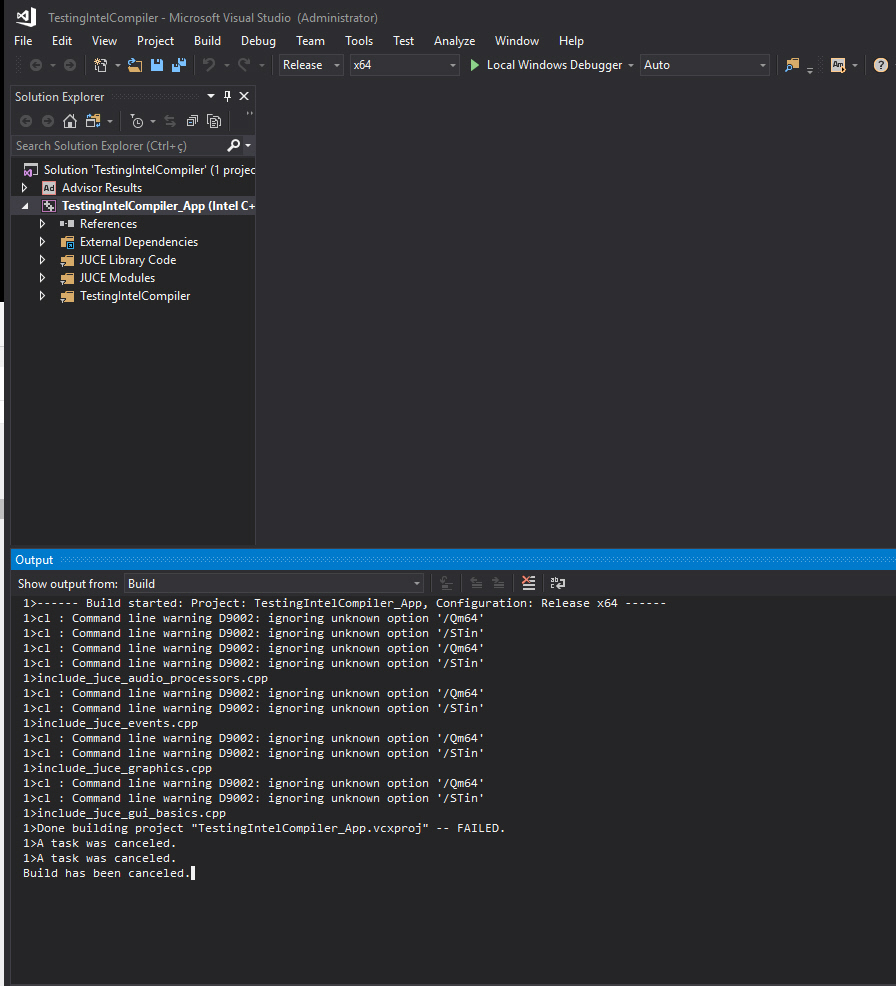Expand the Advisor Results node
Screen dimensions: 896x986
pyautogui.click(x=25, y=187)
